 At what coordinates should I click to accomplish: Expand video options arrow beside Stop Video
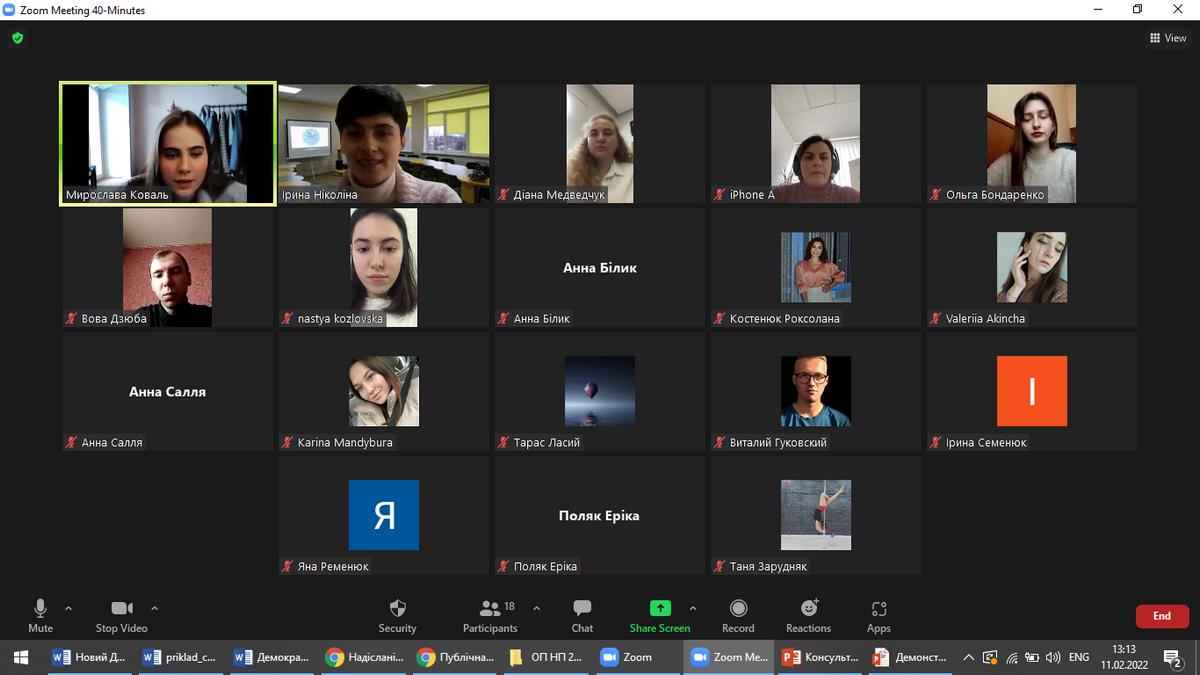(x=154, y=608)
